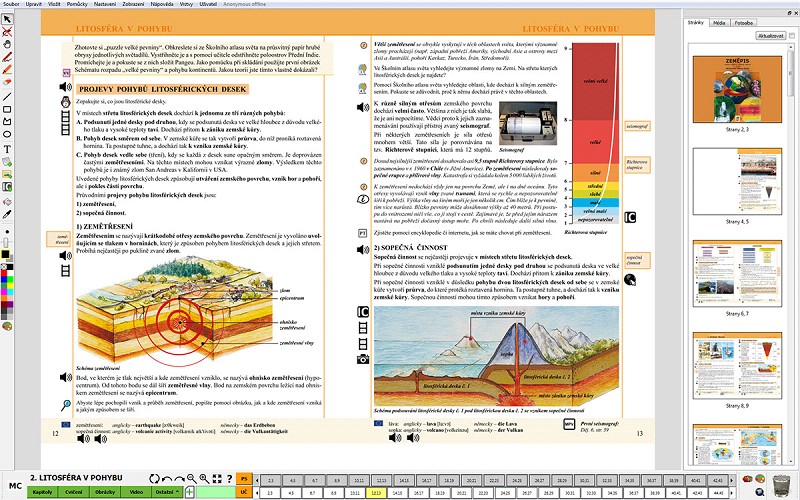Click the Aktualizovat button
The height and width of the screenshot is (500, 800).
coord(771,36)
